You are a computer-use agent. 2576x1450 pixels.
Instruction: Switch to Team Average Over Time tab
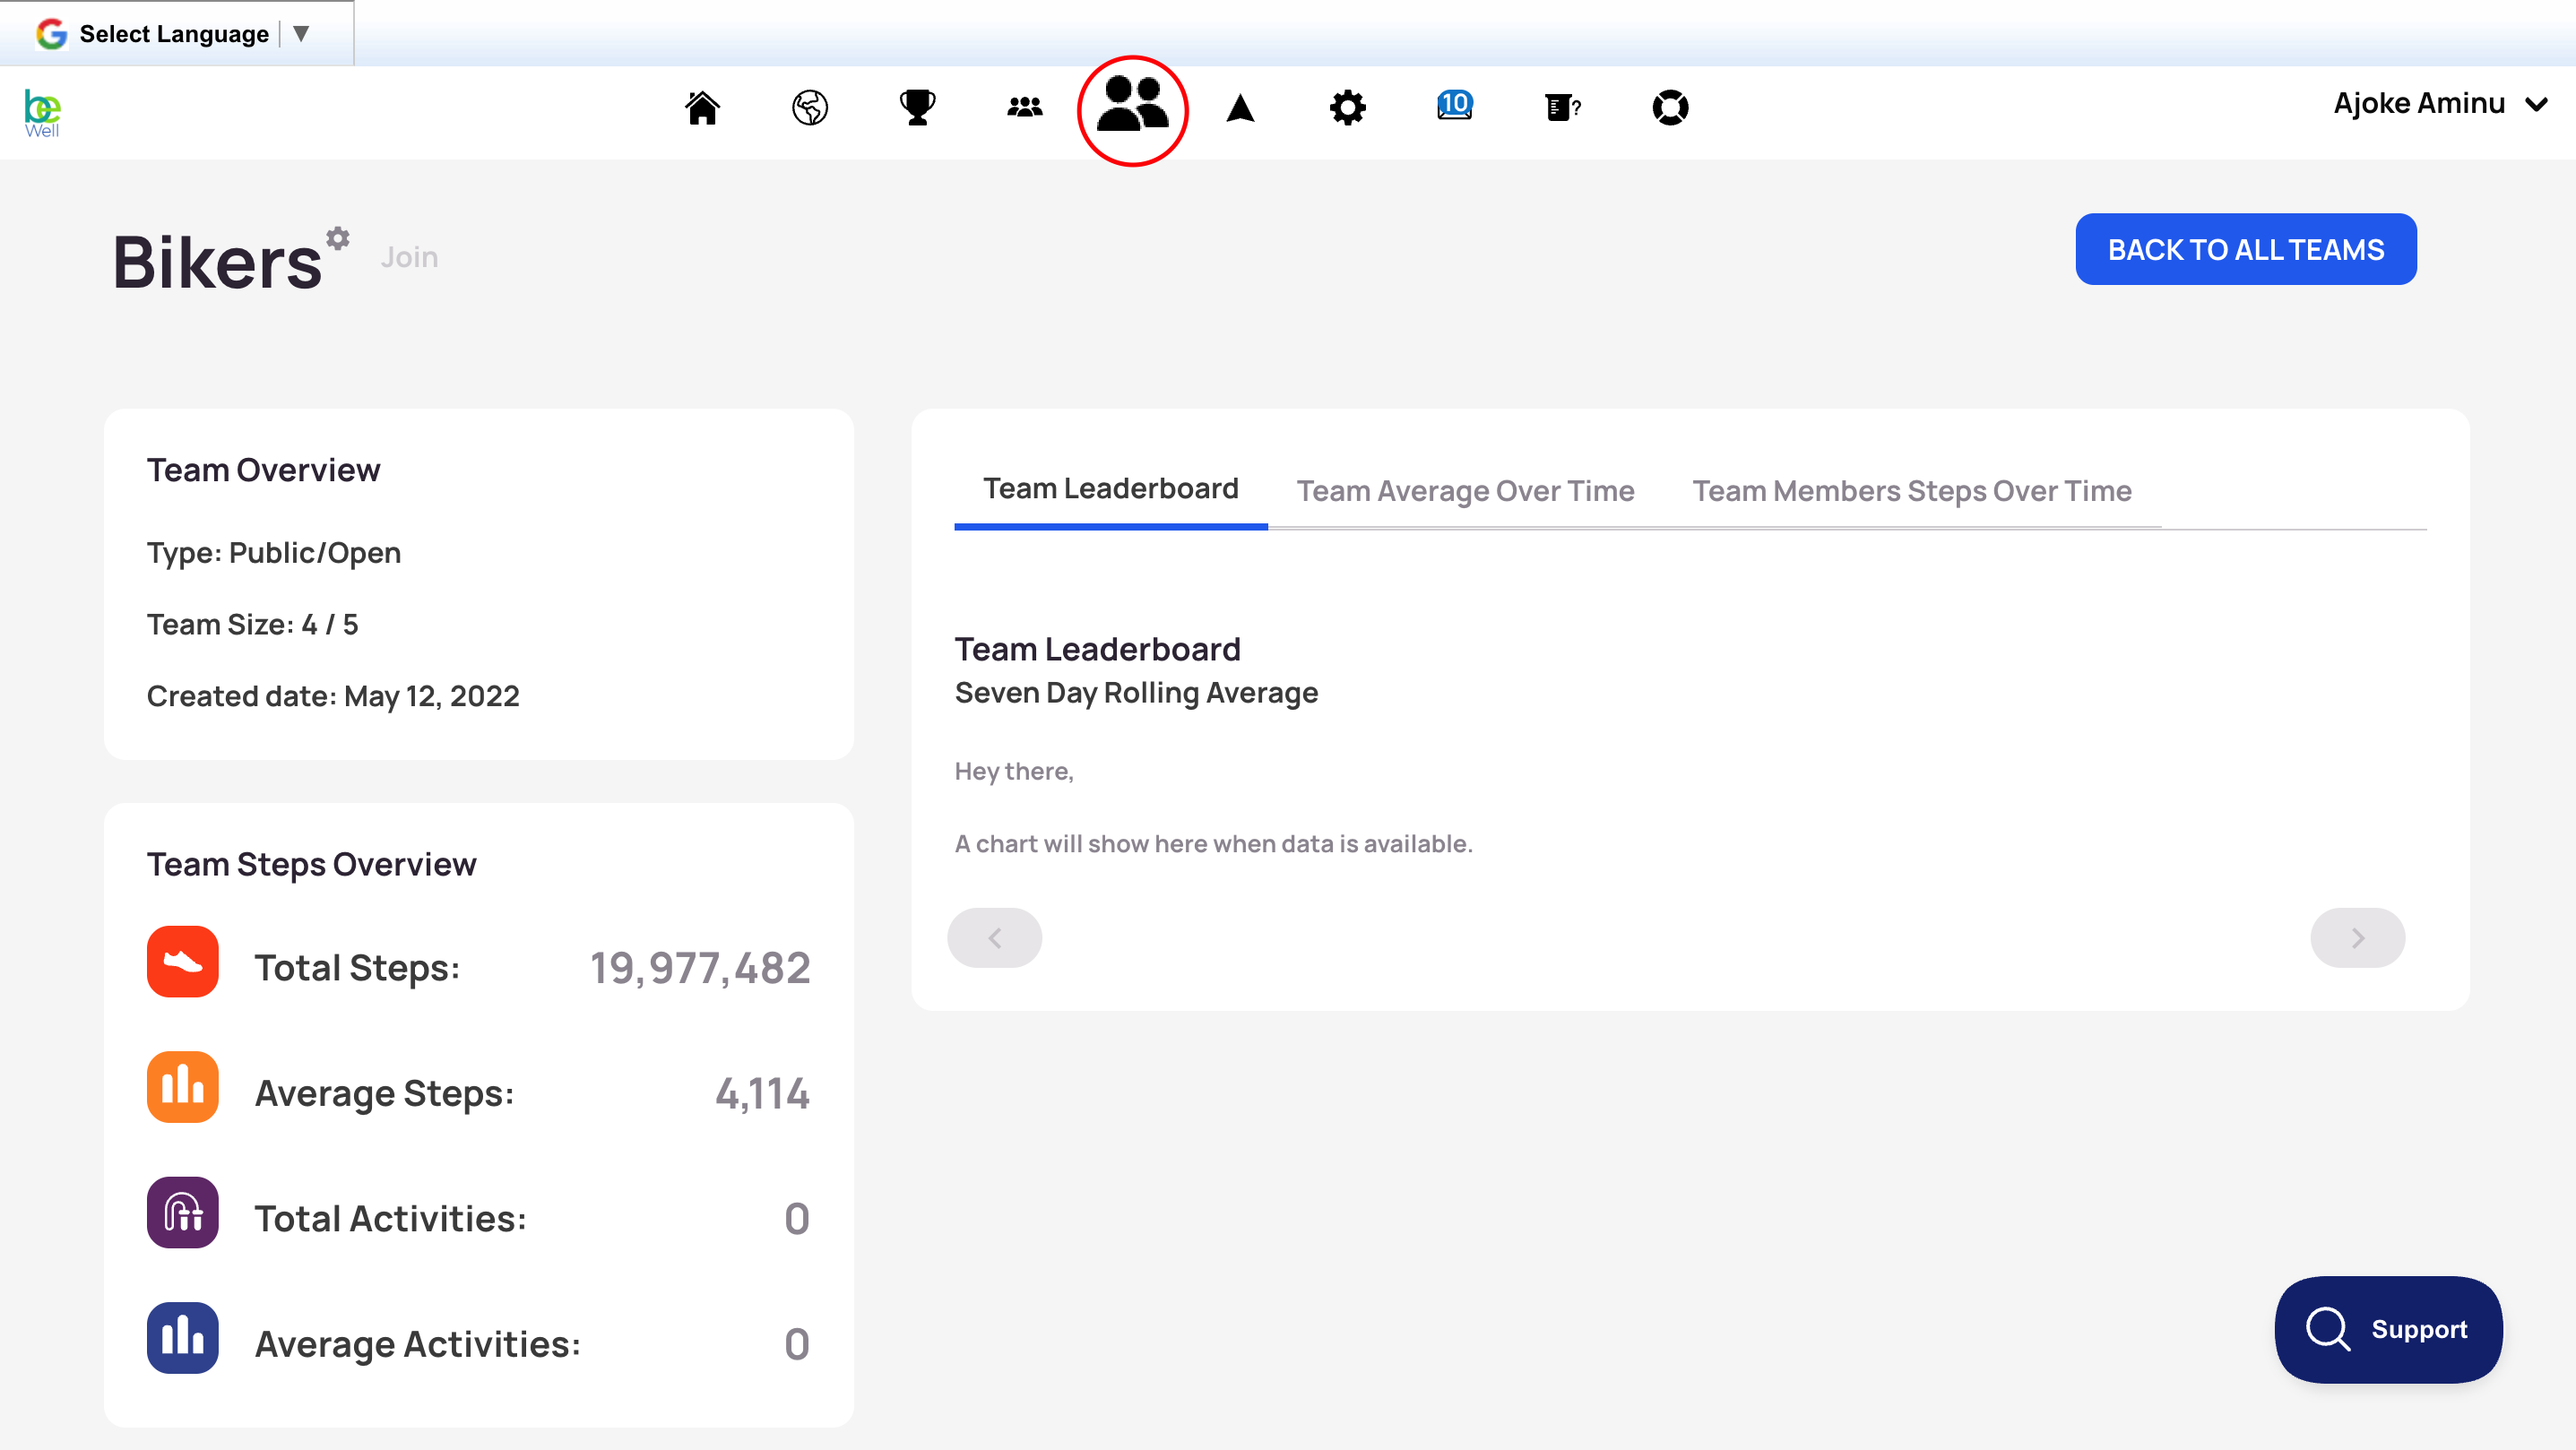1465,490
